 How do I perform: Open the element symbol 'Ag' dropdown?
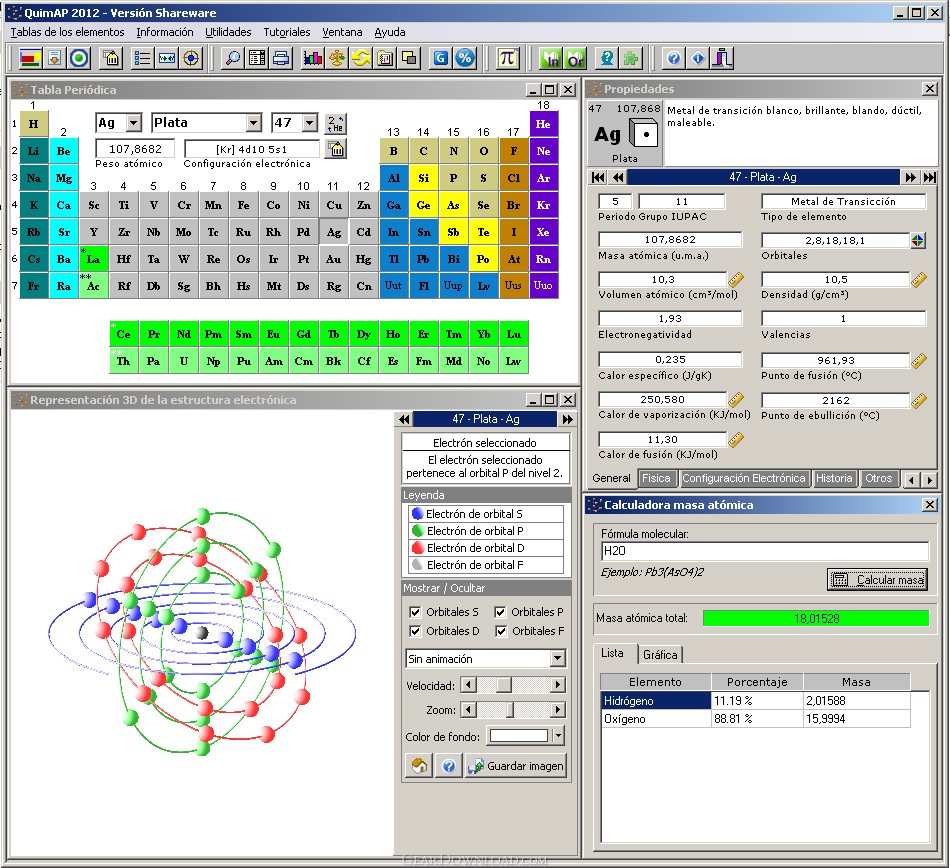[134, 123]
